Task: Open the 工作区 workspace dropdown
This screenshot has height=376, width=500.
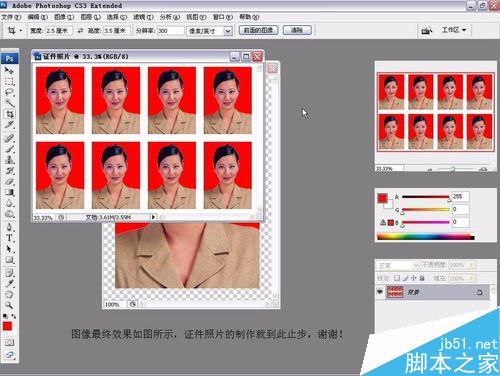Action: pos(454,30)
